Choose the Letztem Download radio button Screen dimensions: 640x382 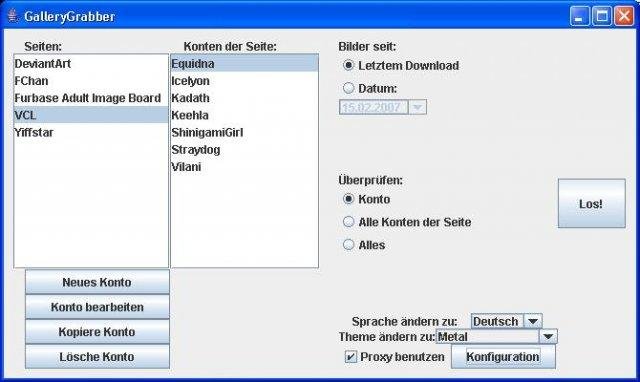[348, 65]
